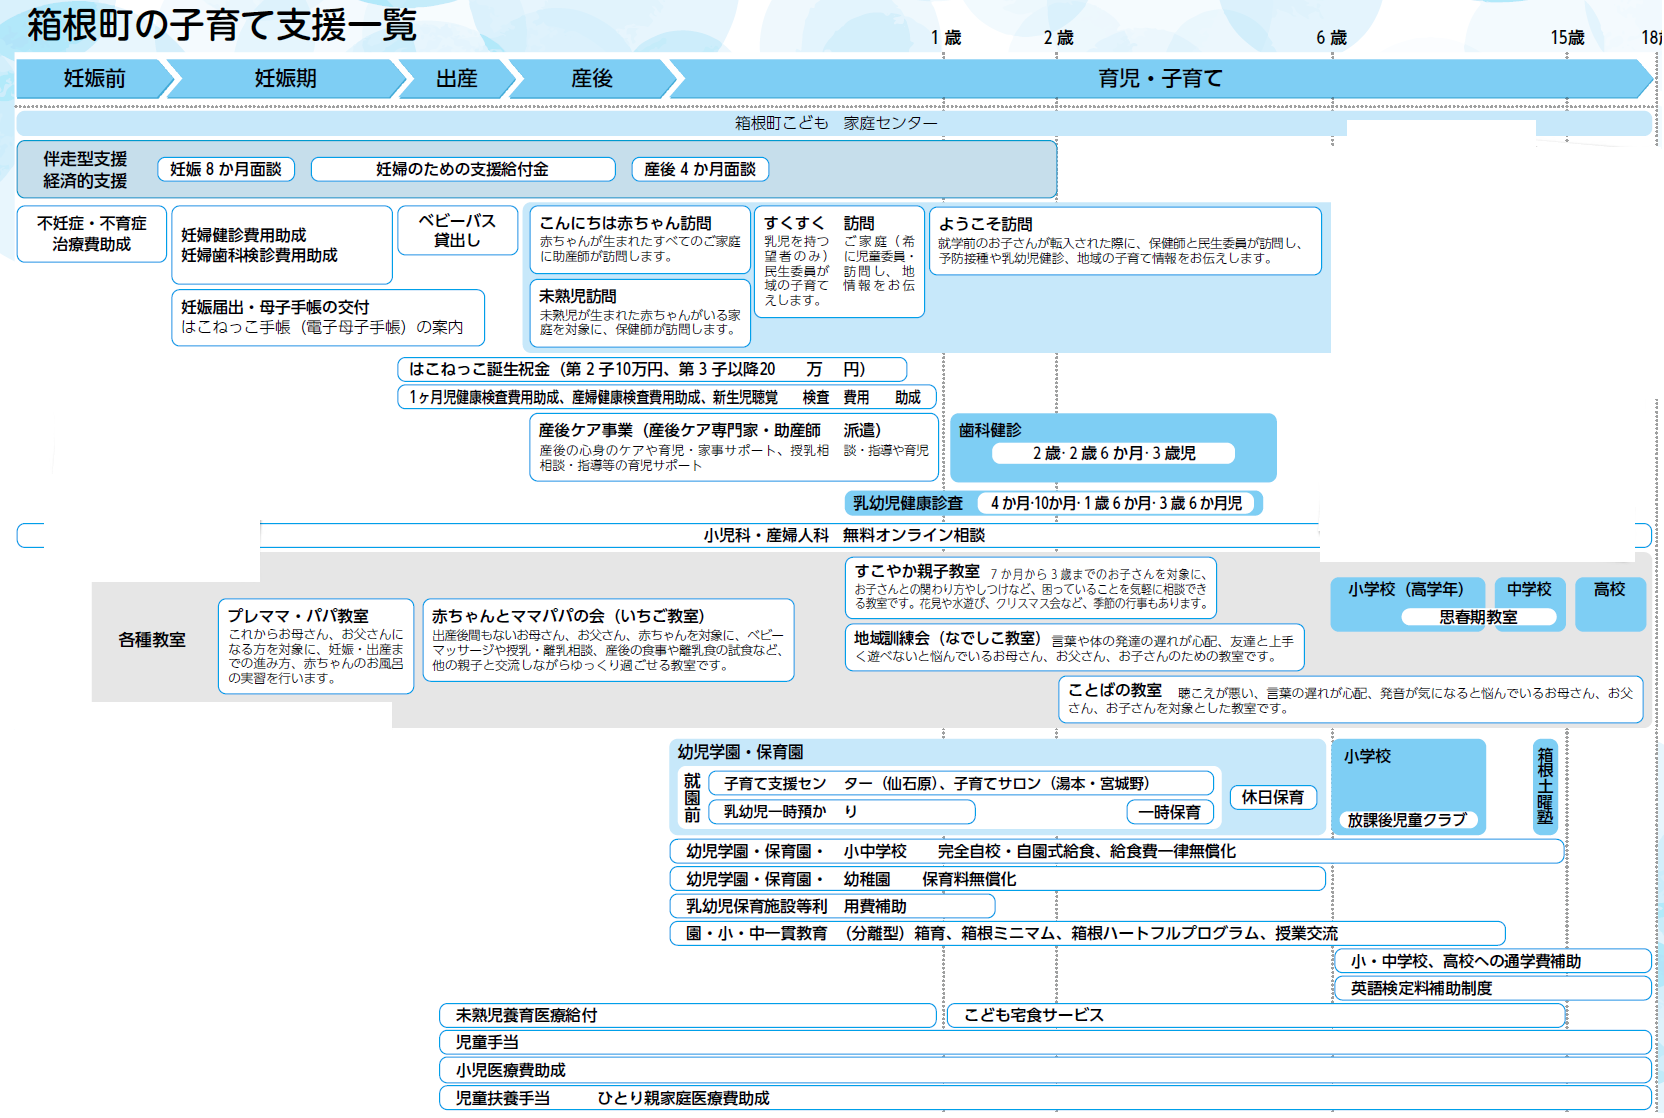The height and width of the screenshot is (1118, 1664).
Task: Click 妊娠届出・母子手帳の交付 box
Action: coord(328,317)
